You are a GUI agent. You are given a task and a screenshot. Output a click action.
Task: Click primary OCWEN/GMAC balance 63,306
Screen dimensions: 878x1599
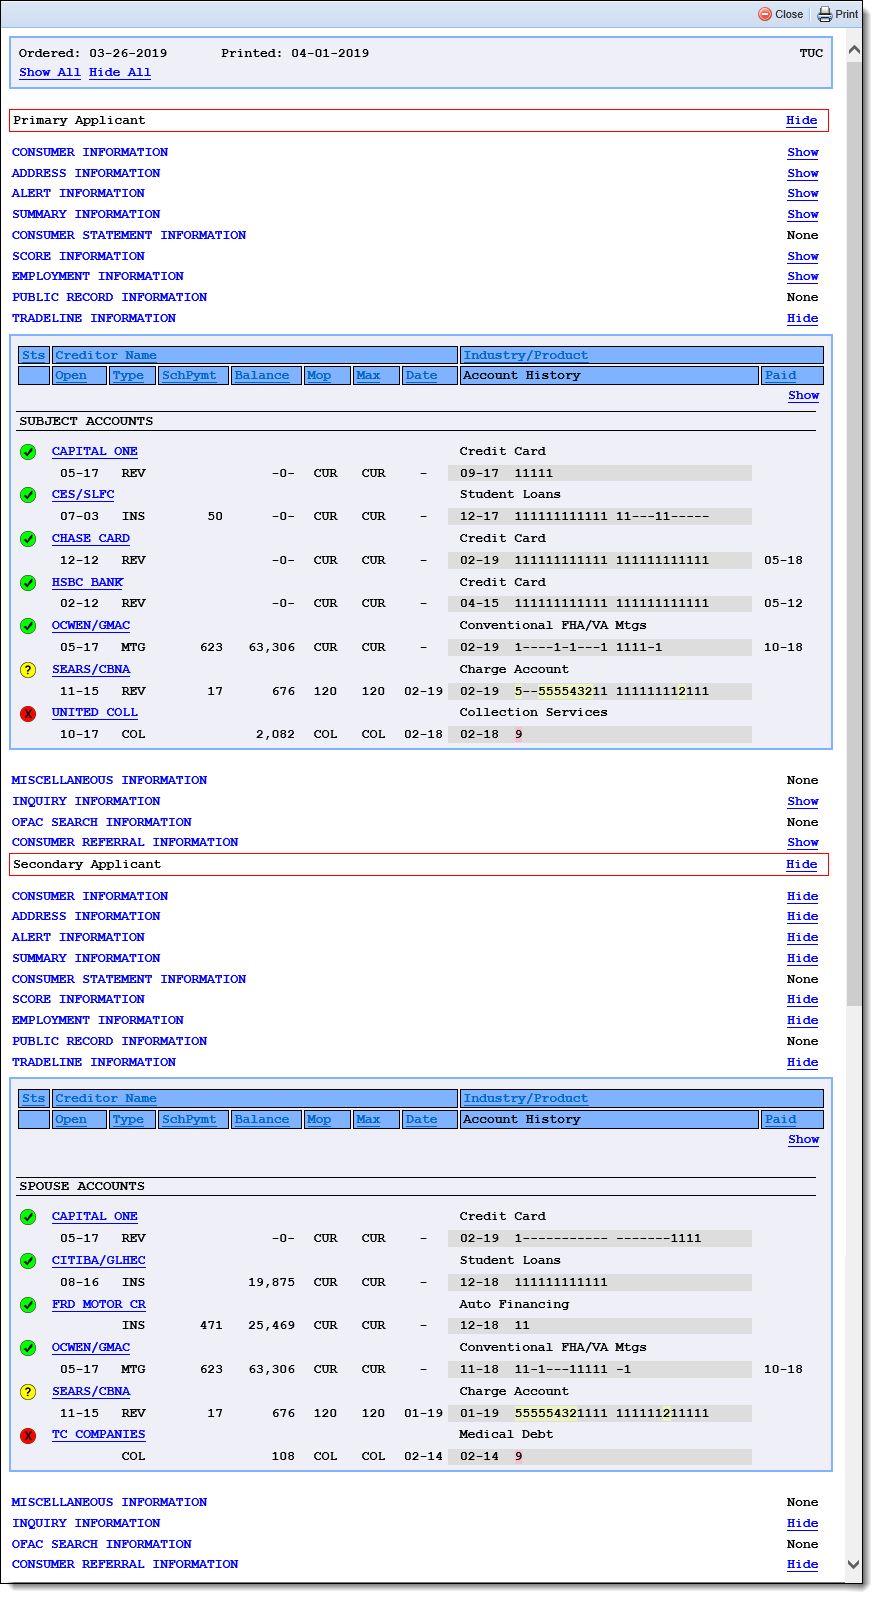(272, 647)
